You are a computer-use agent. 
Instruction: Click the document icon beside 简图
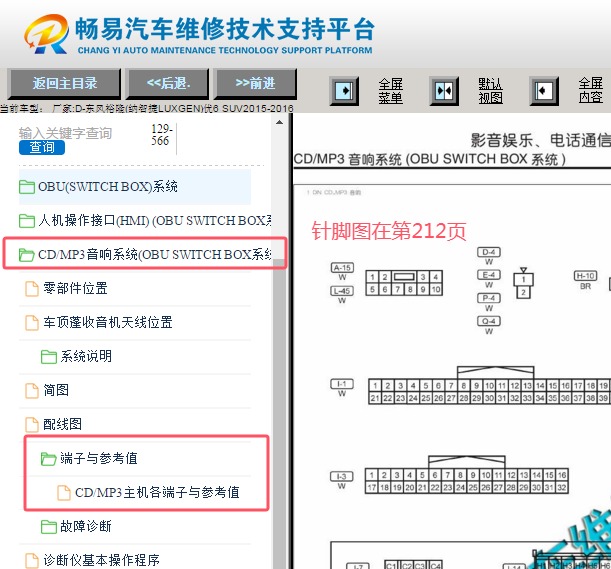click(x=32, y=391)
